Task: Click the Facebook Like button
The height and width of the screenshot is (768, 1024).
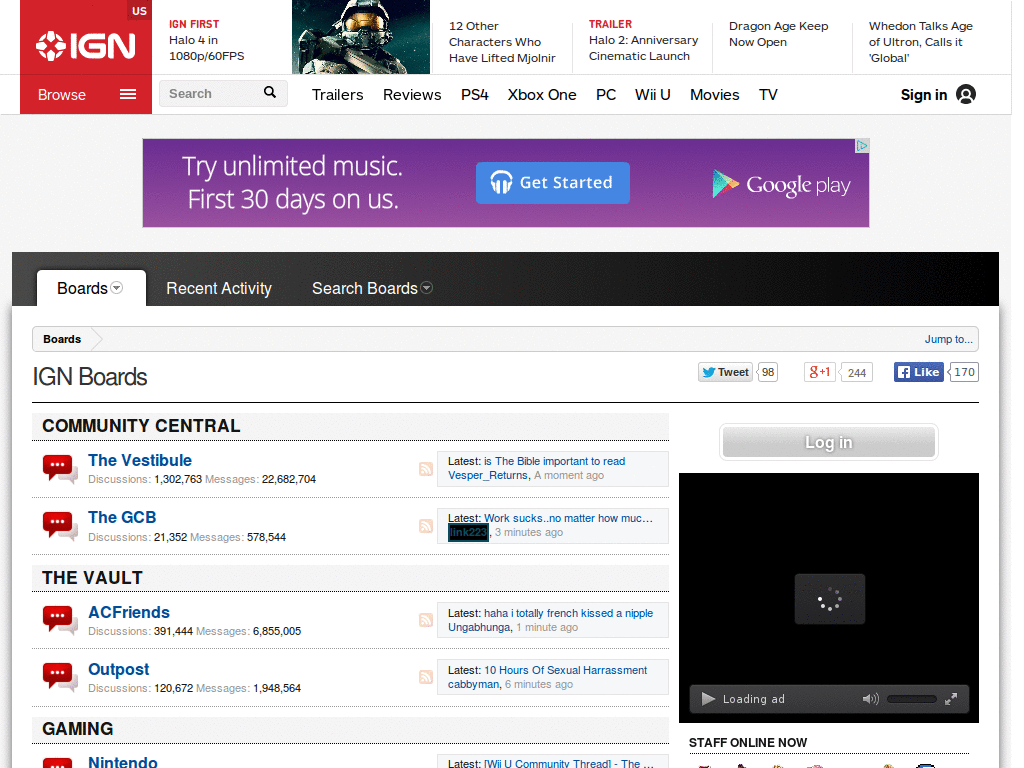Action: point(918,372)
